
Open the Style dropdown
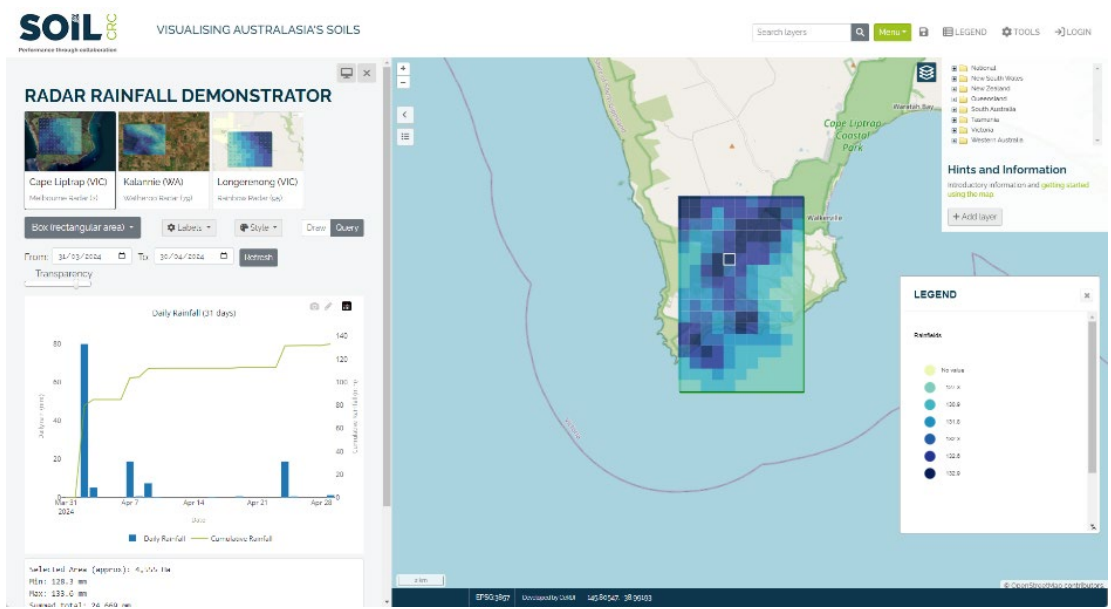pyautogui.click(x=259, y=228)
